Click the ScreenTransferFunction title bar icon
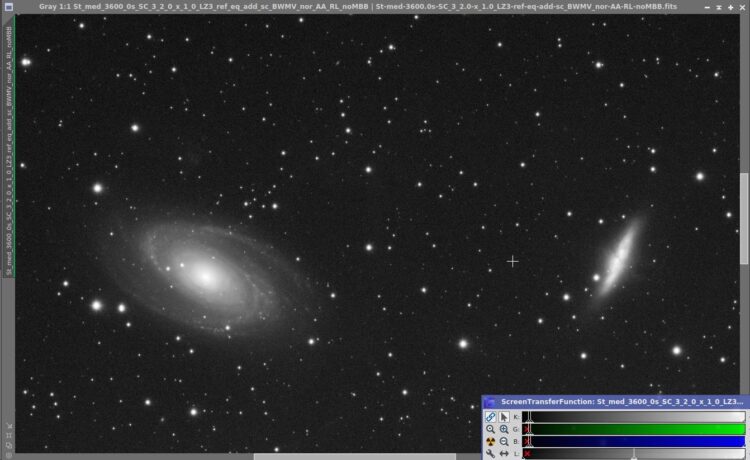Image resolution: width=750 pixels, height=460 pixels. click(x=489, y=402)
